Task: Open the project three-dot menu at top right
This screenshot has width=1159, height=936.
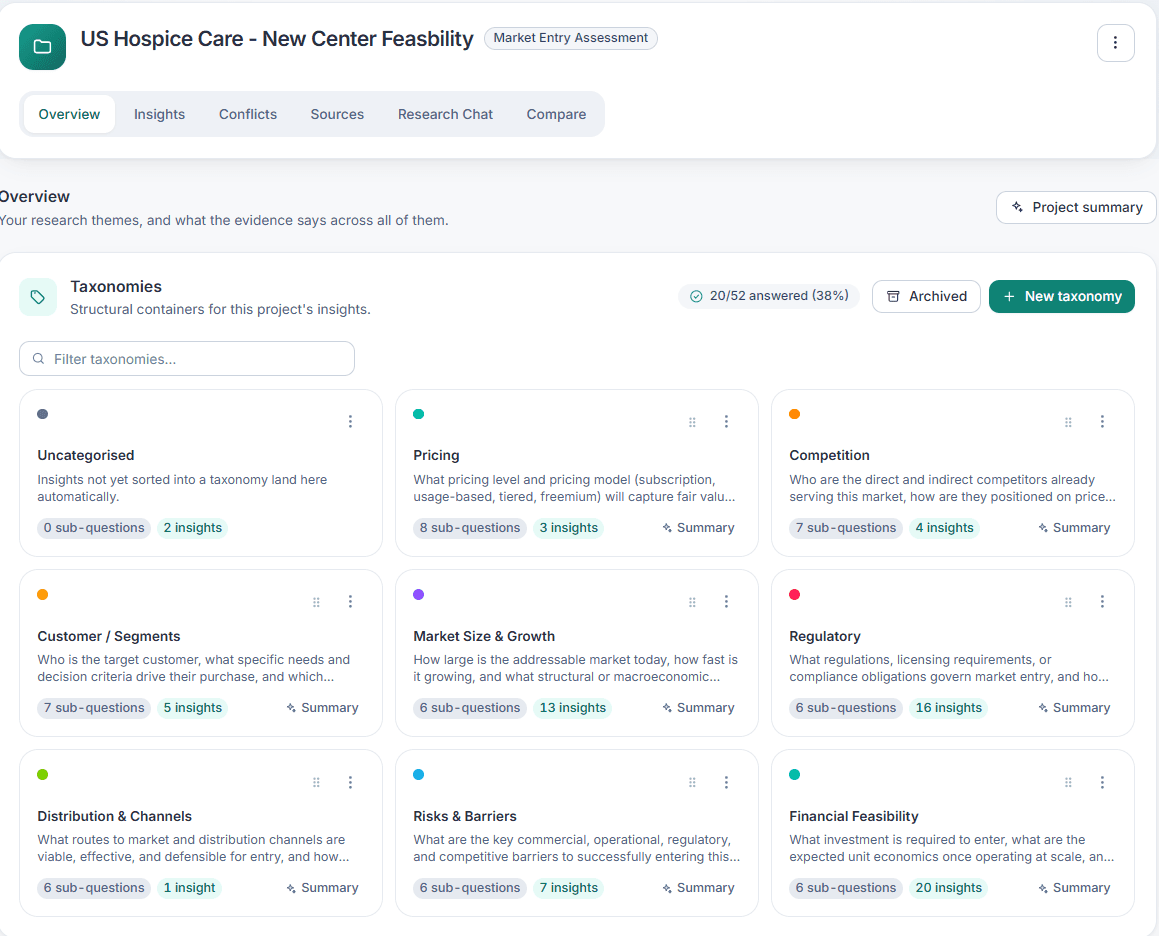Action: click(x=1115, y=43)
